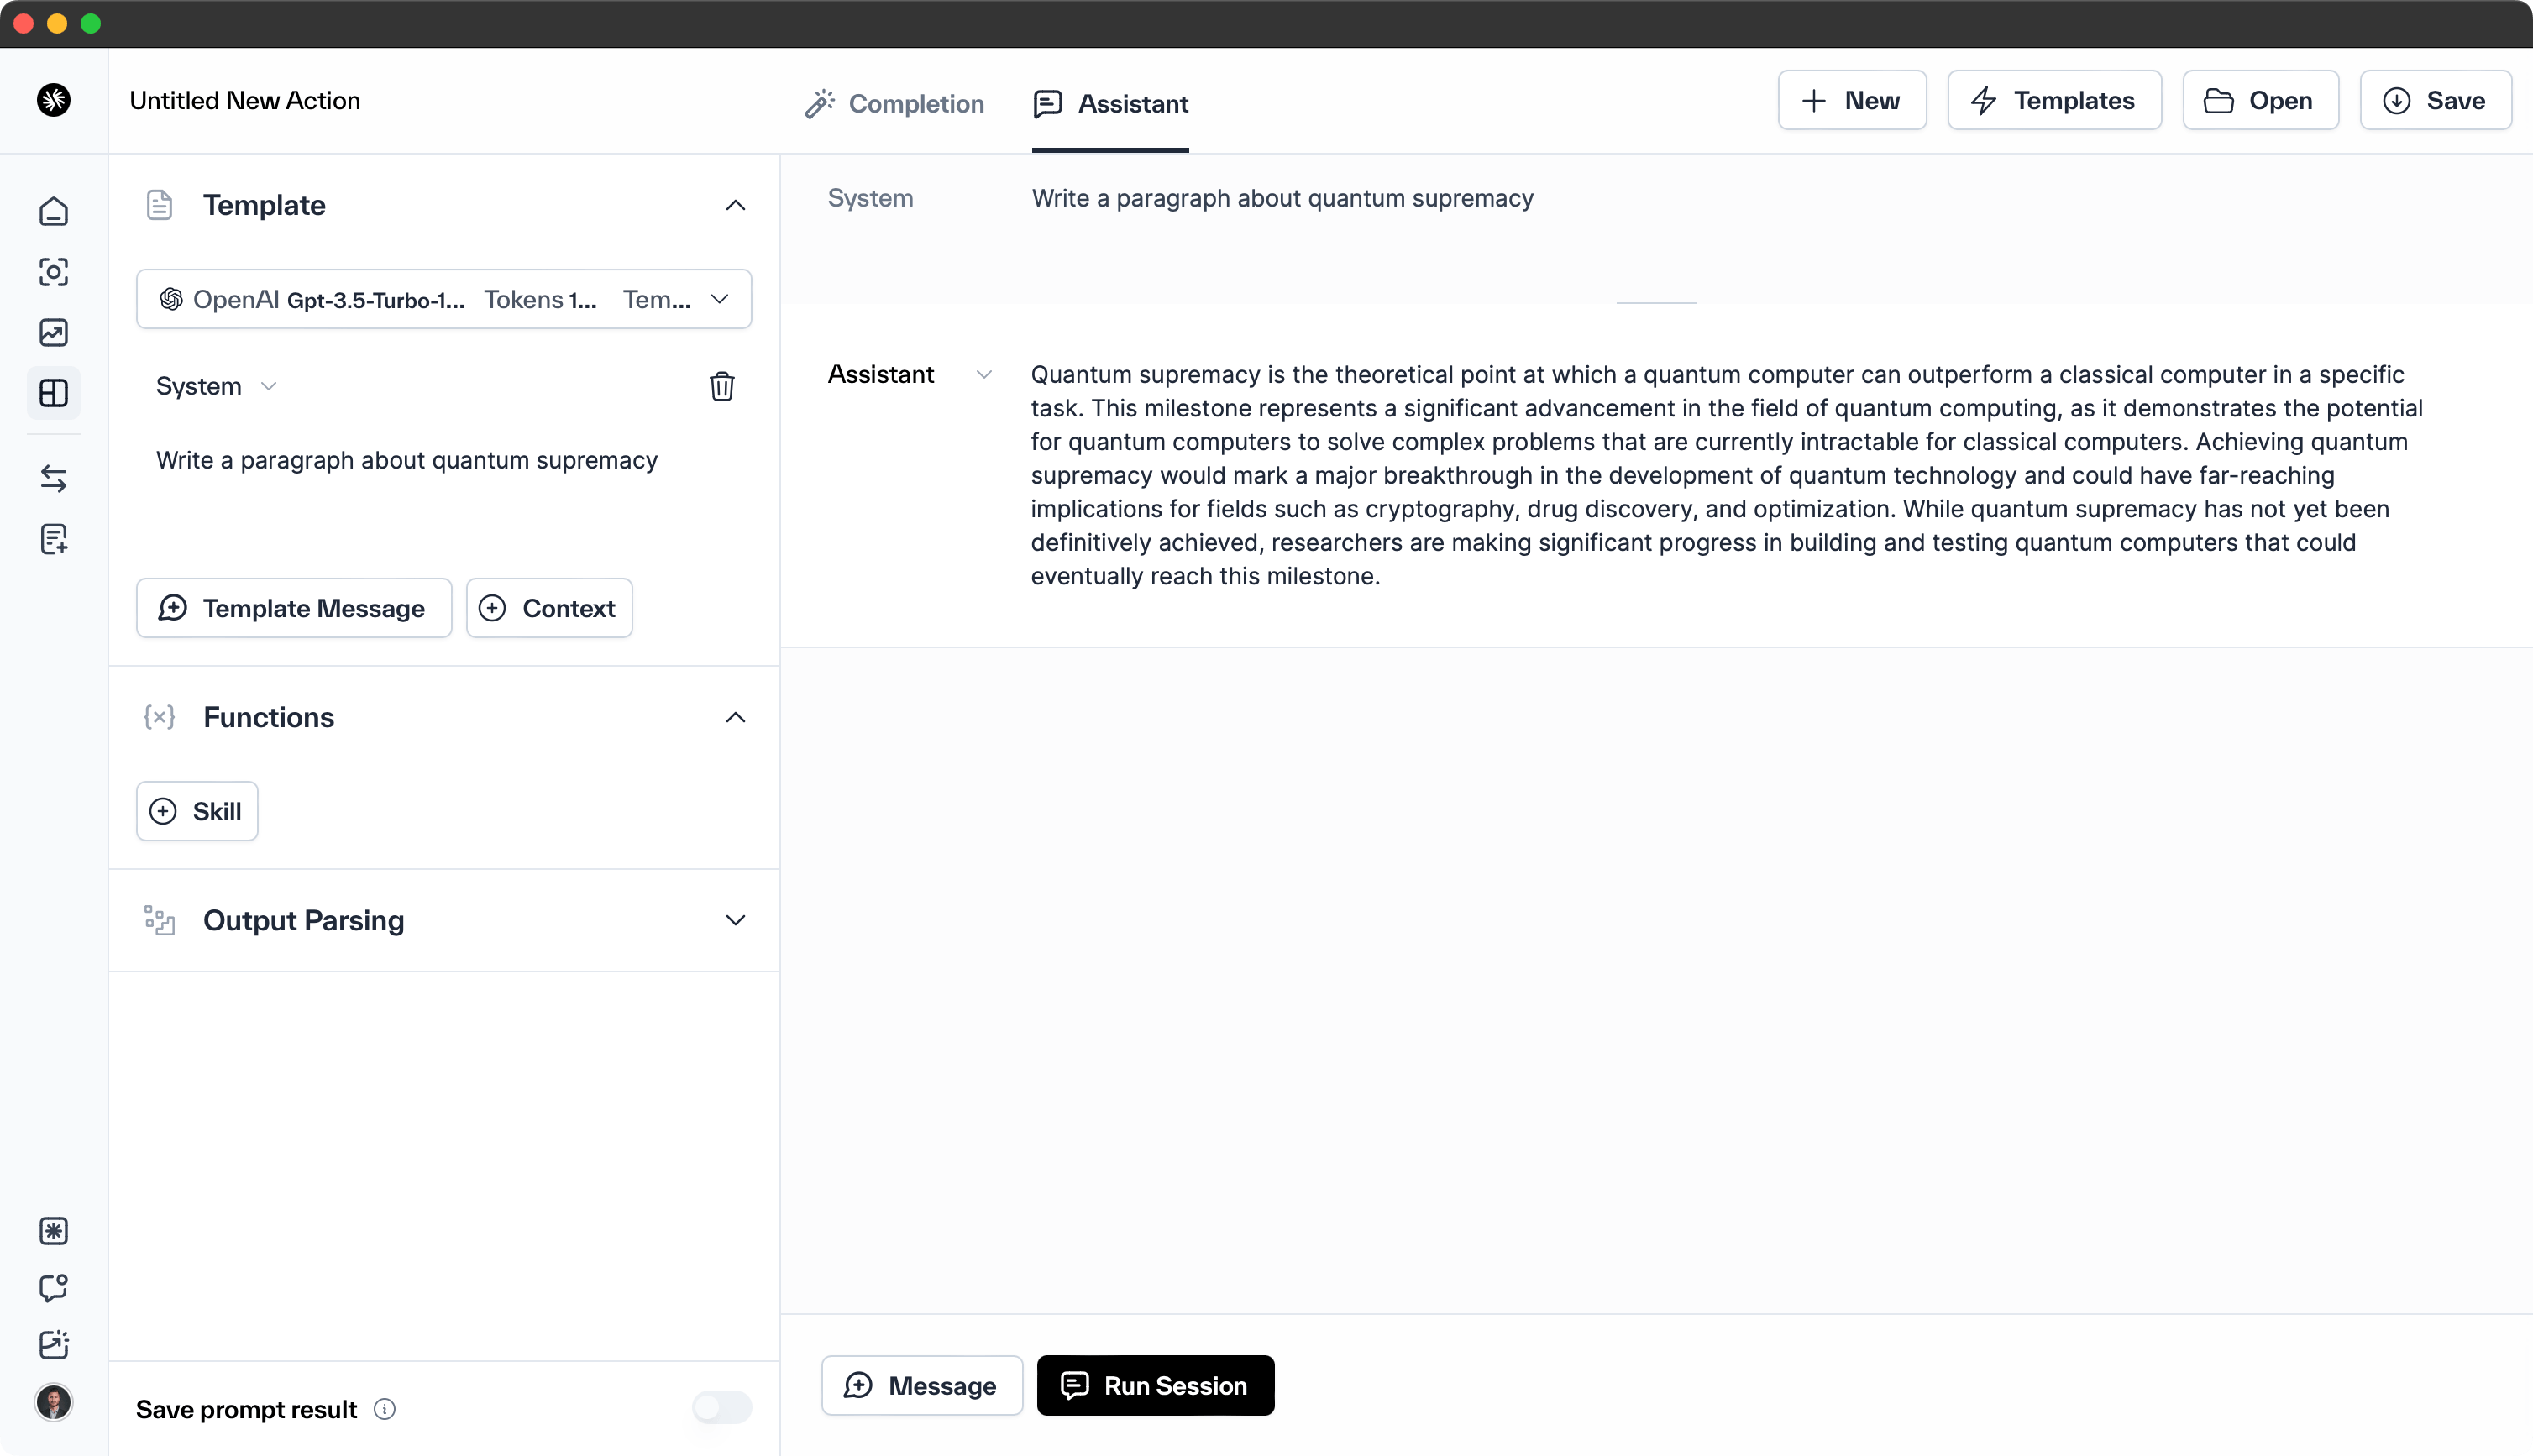Click the swap arrows sidebar icon
Screen dimensions: 2533x1456
54,478
